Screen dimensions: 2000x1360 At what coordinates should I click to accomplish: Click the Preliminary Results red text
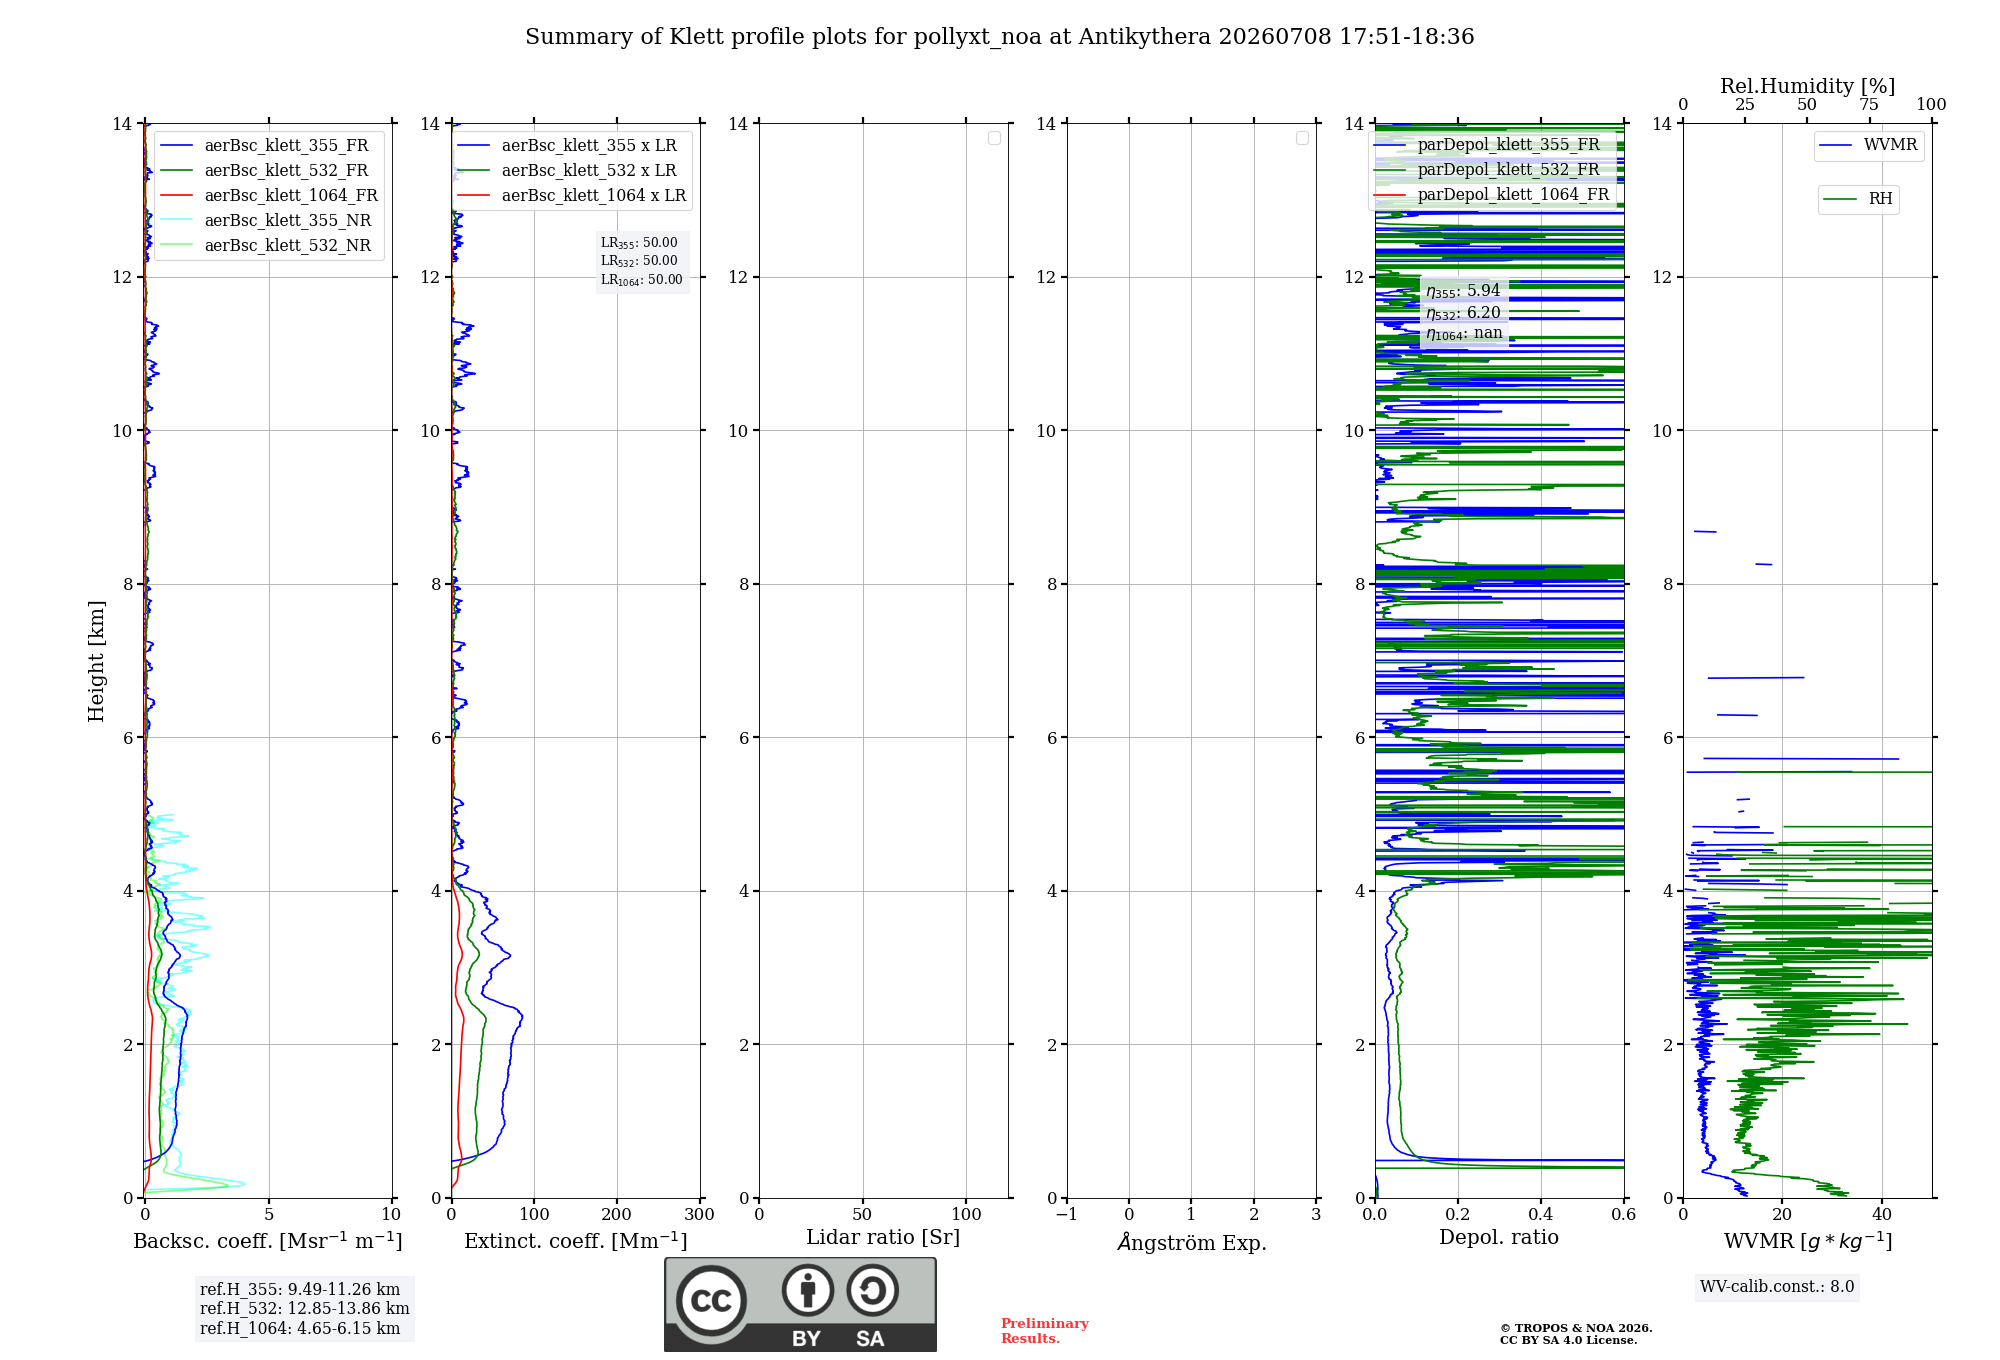coord(1045,1331)
